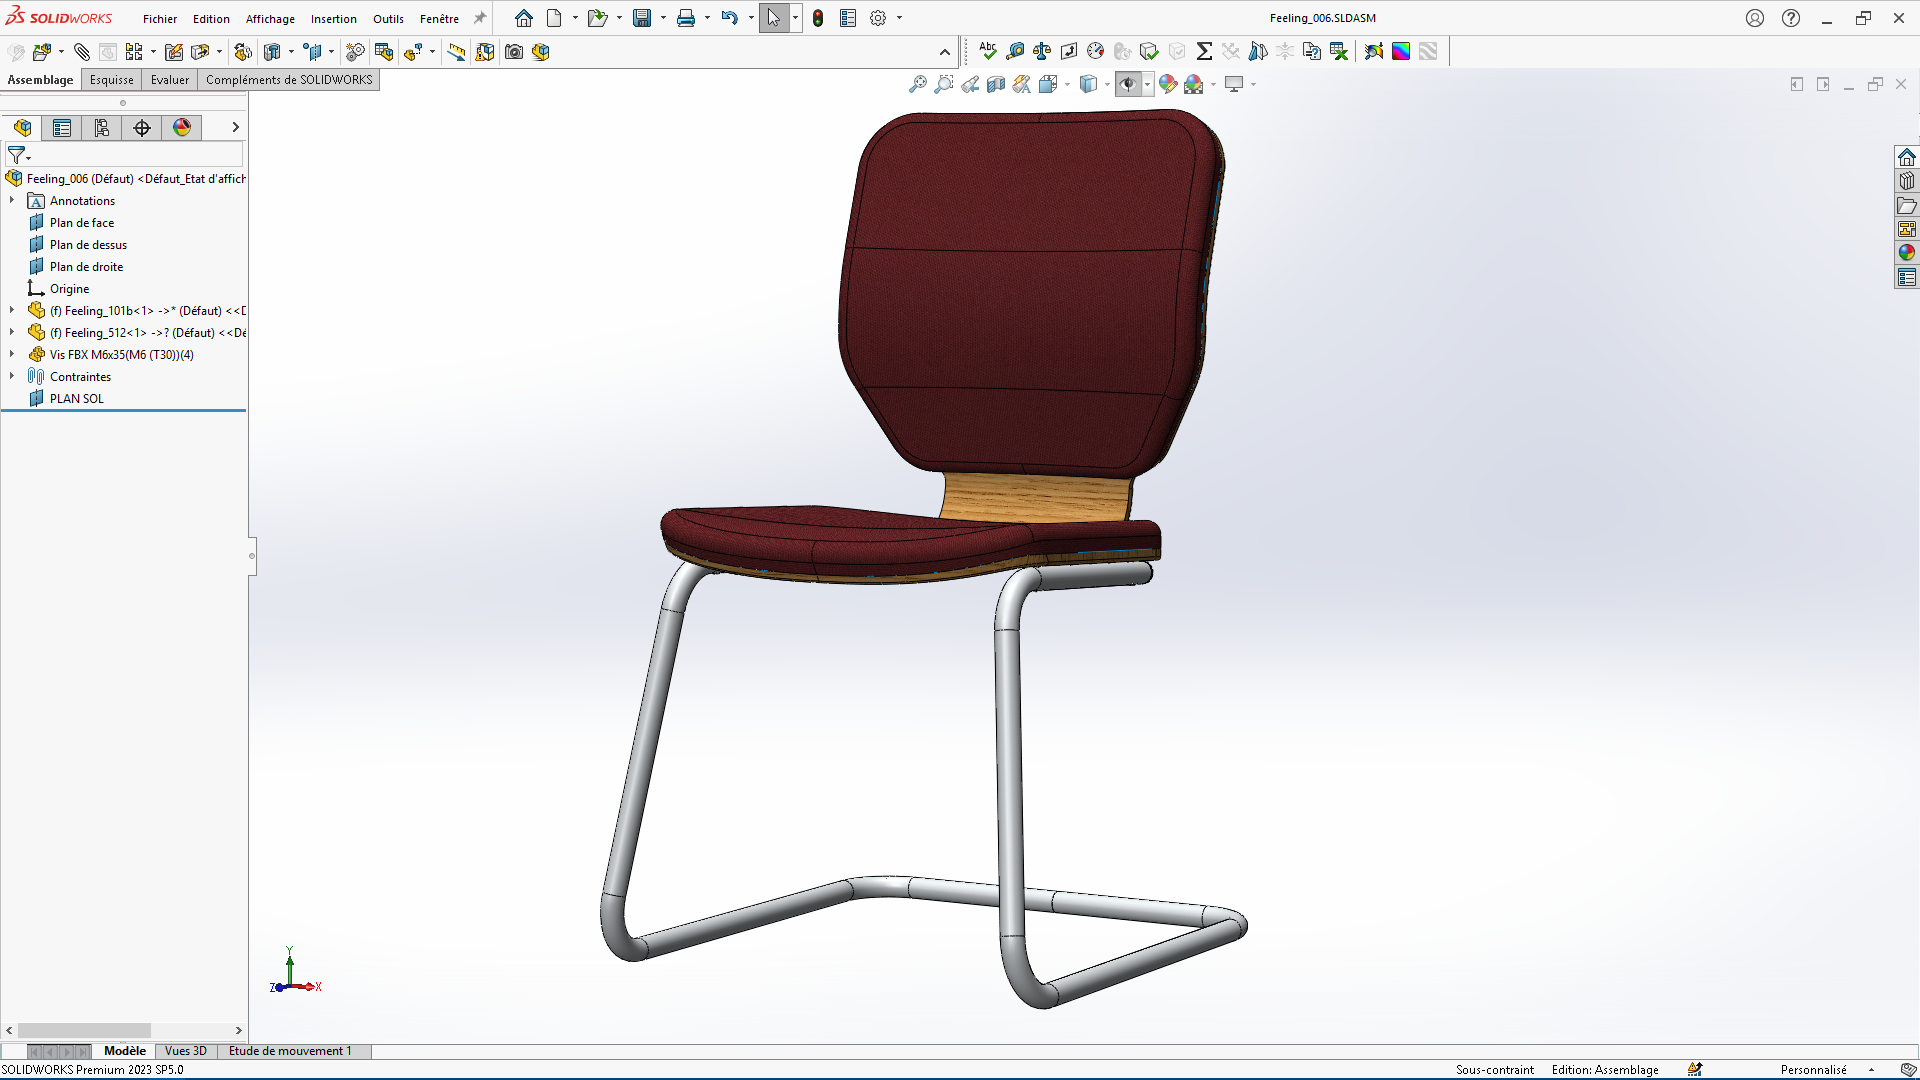Click the Rebuild traffic light icon
The width and height of the screenshot is (1920, 1080).
point(818,18)
